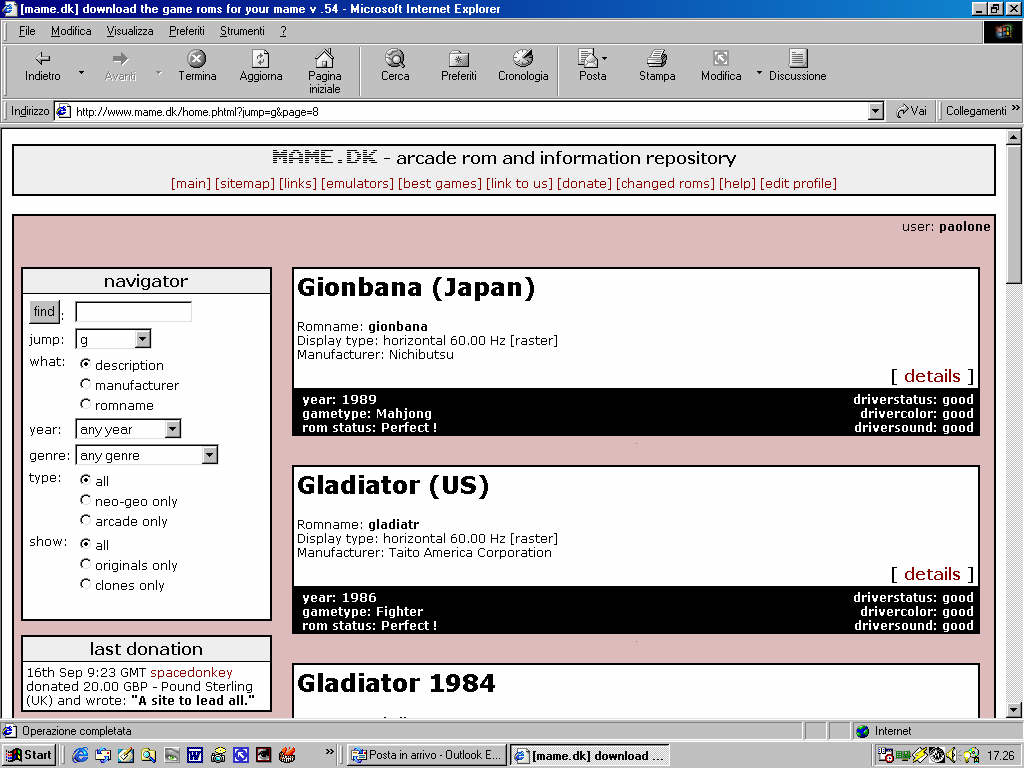Viewport: 1024px width, 768px height.
Task: Open details for Gladiator (US)
Action: click(932, 573)
